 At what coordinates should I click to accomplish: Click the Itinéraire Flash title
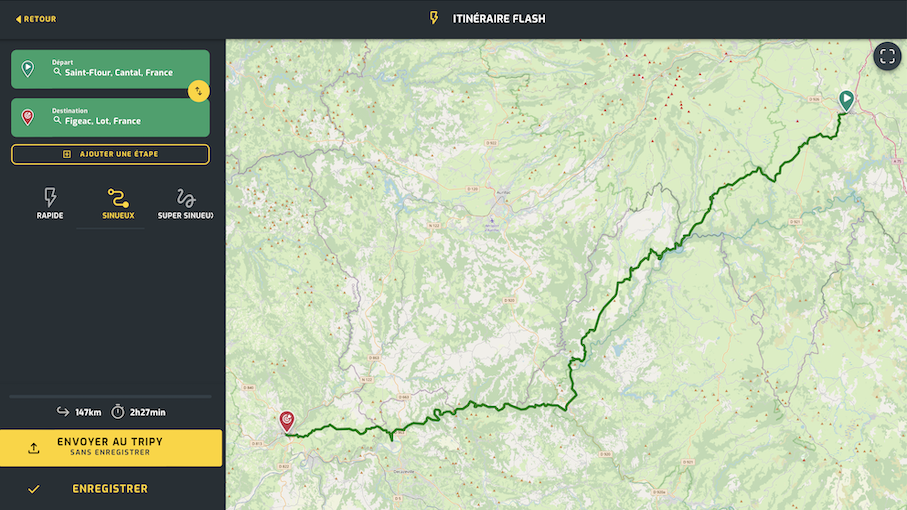(498, 19)
